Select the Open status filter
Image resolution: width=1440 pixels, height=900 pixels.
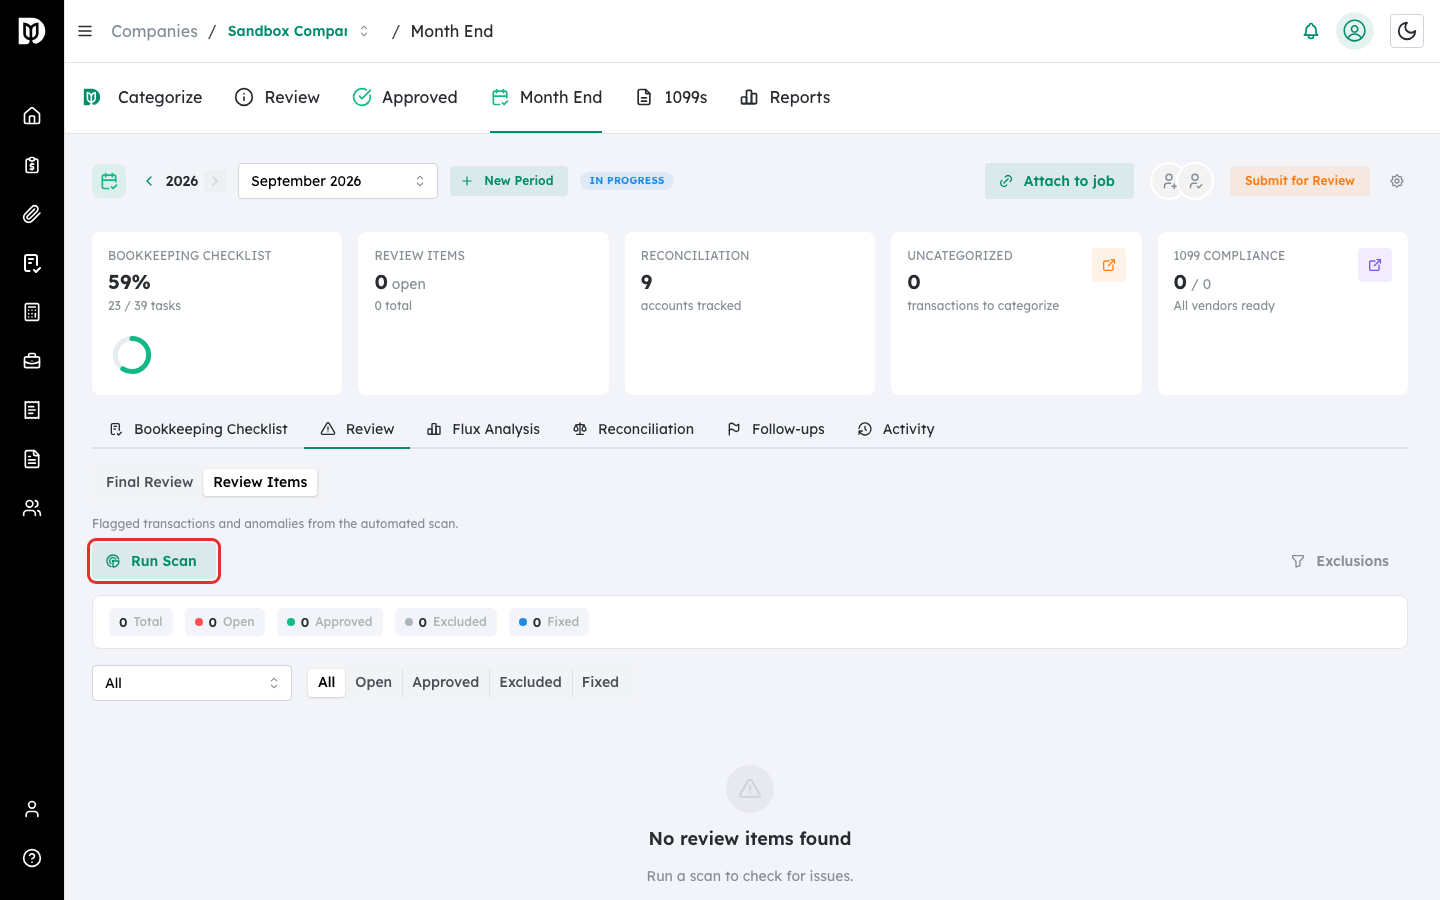(x=374, y=682)
